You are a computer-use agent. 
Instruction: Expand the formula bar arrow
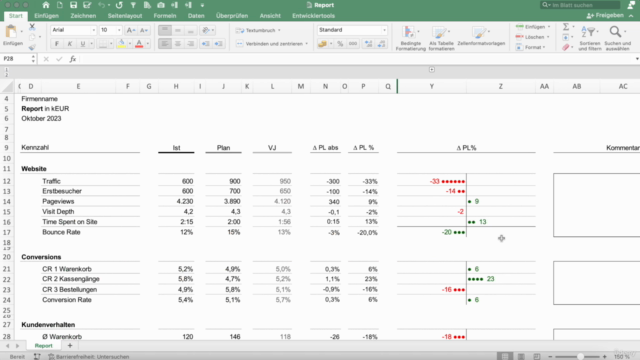(637, 59)
